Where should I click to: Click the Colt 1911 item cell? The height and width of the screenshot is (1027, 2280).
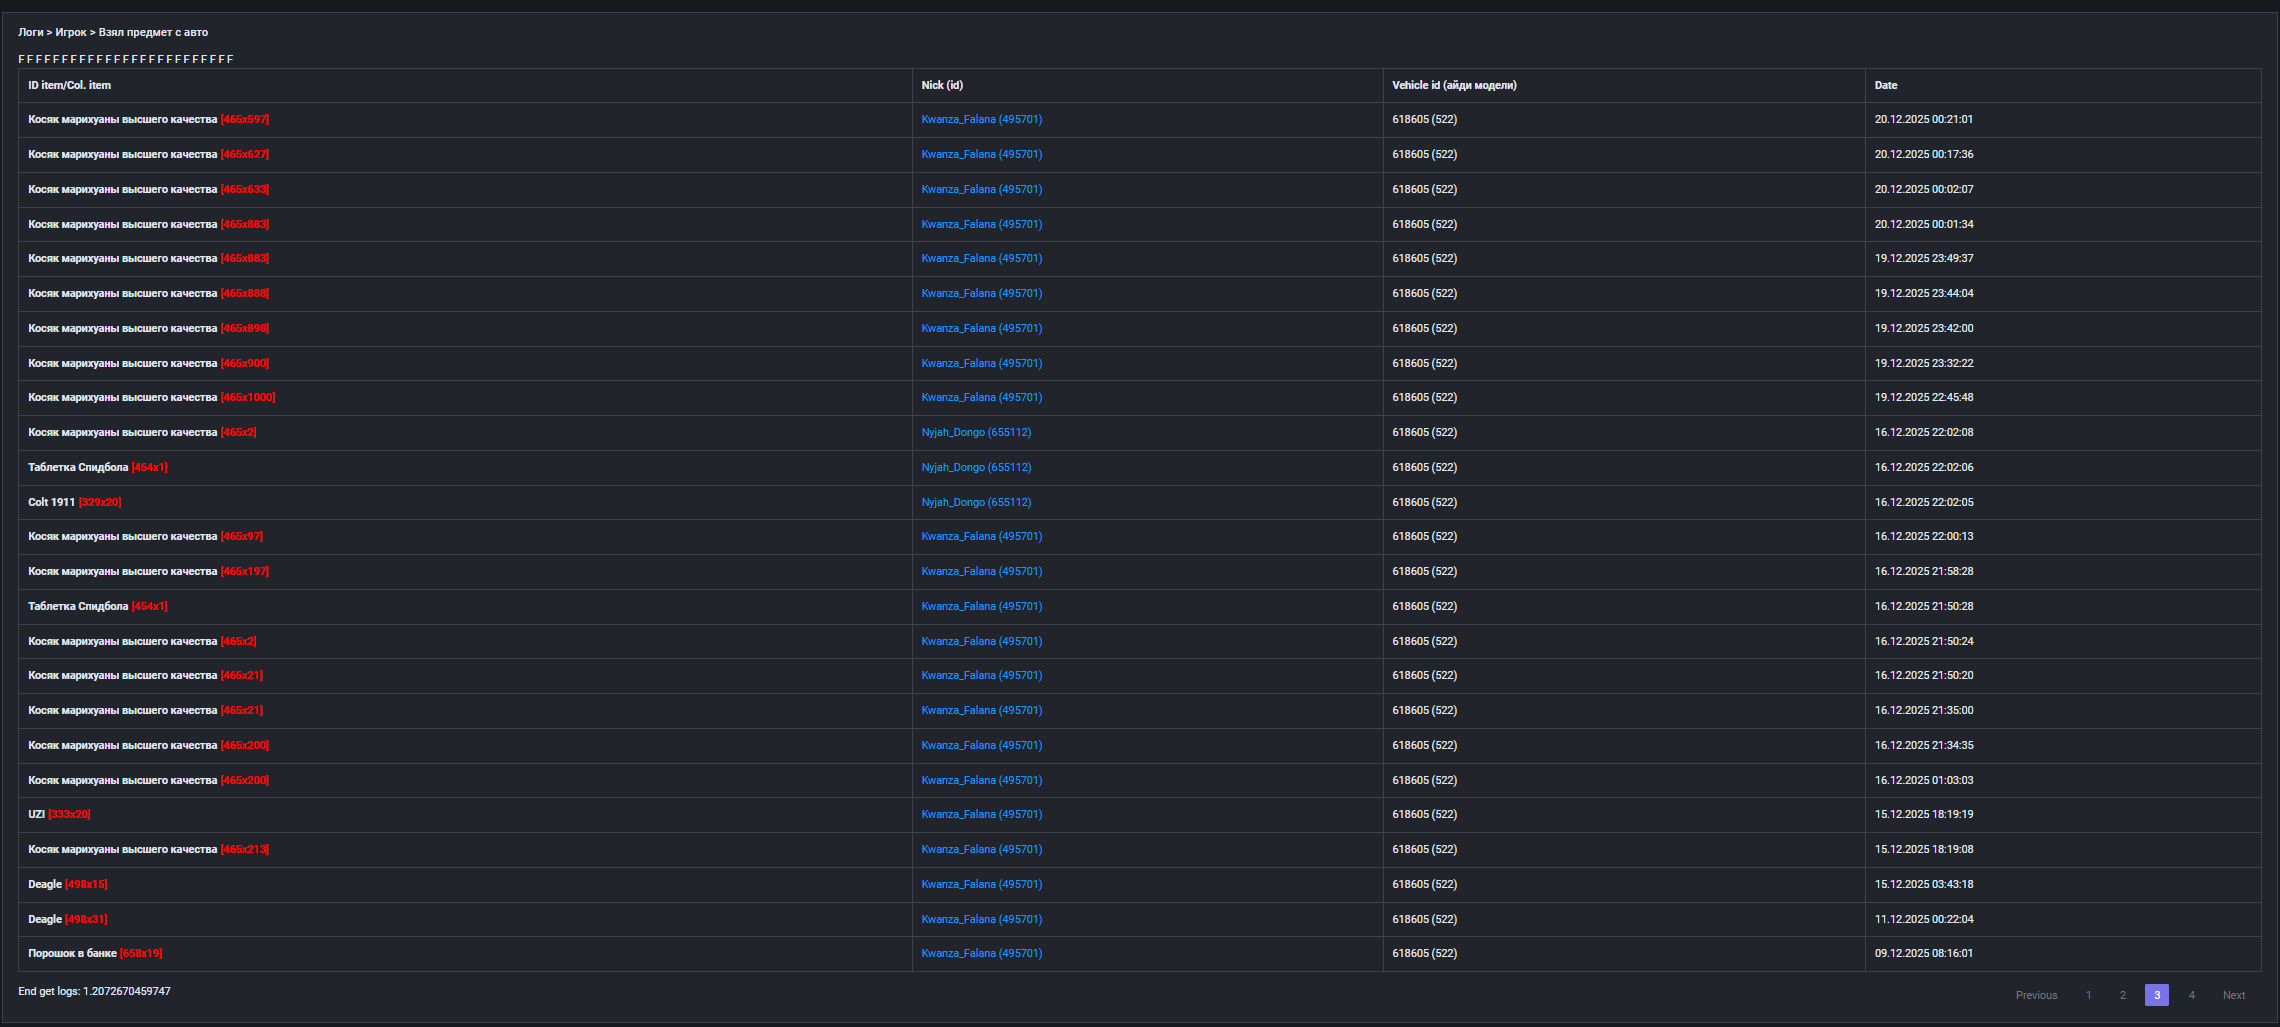pos(51,502)
